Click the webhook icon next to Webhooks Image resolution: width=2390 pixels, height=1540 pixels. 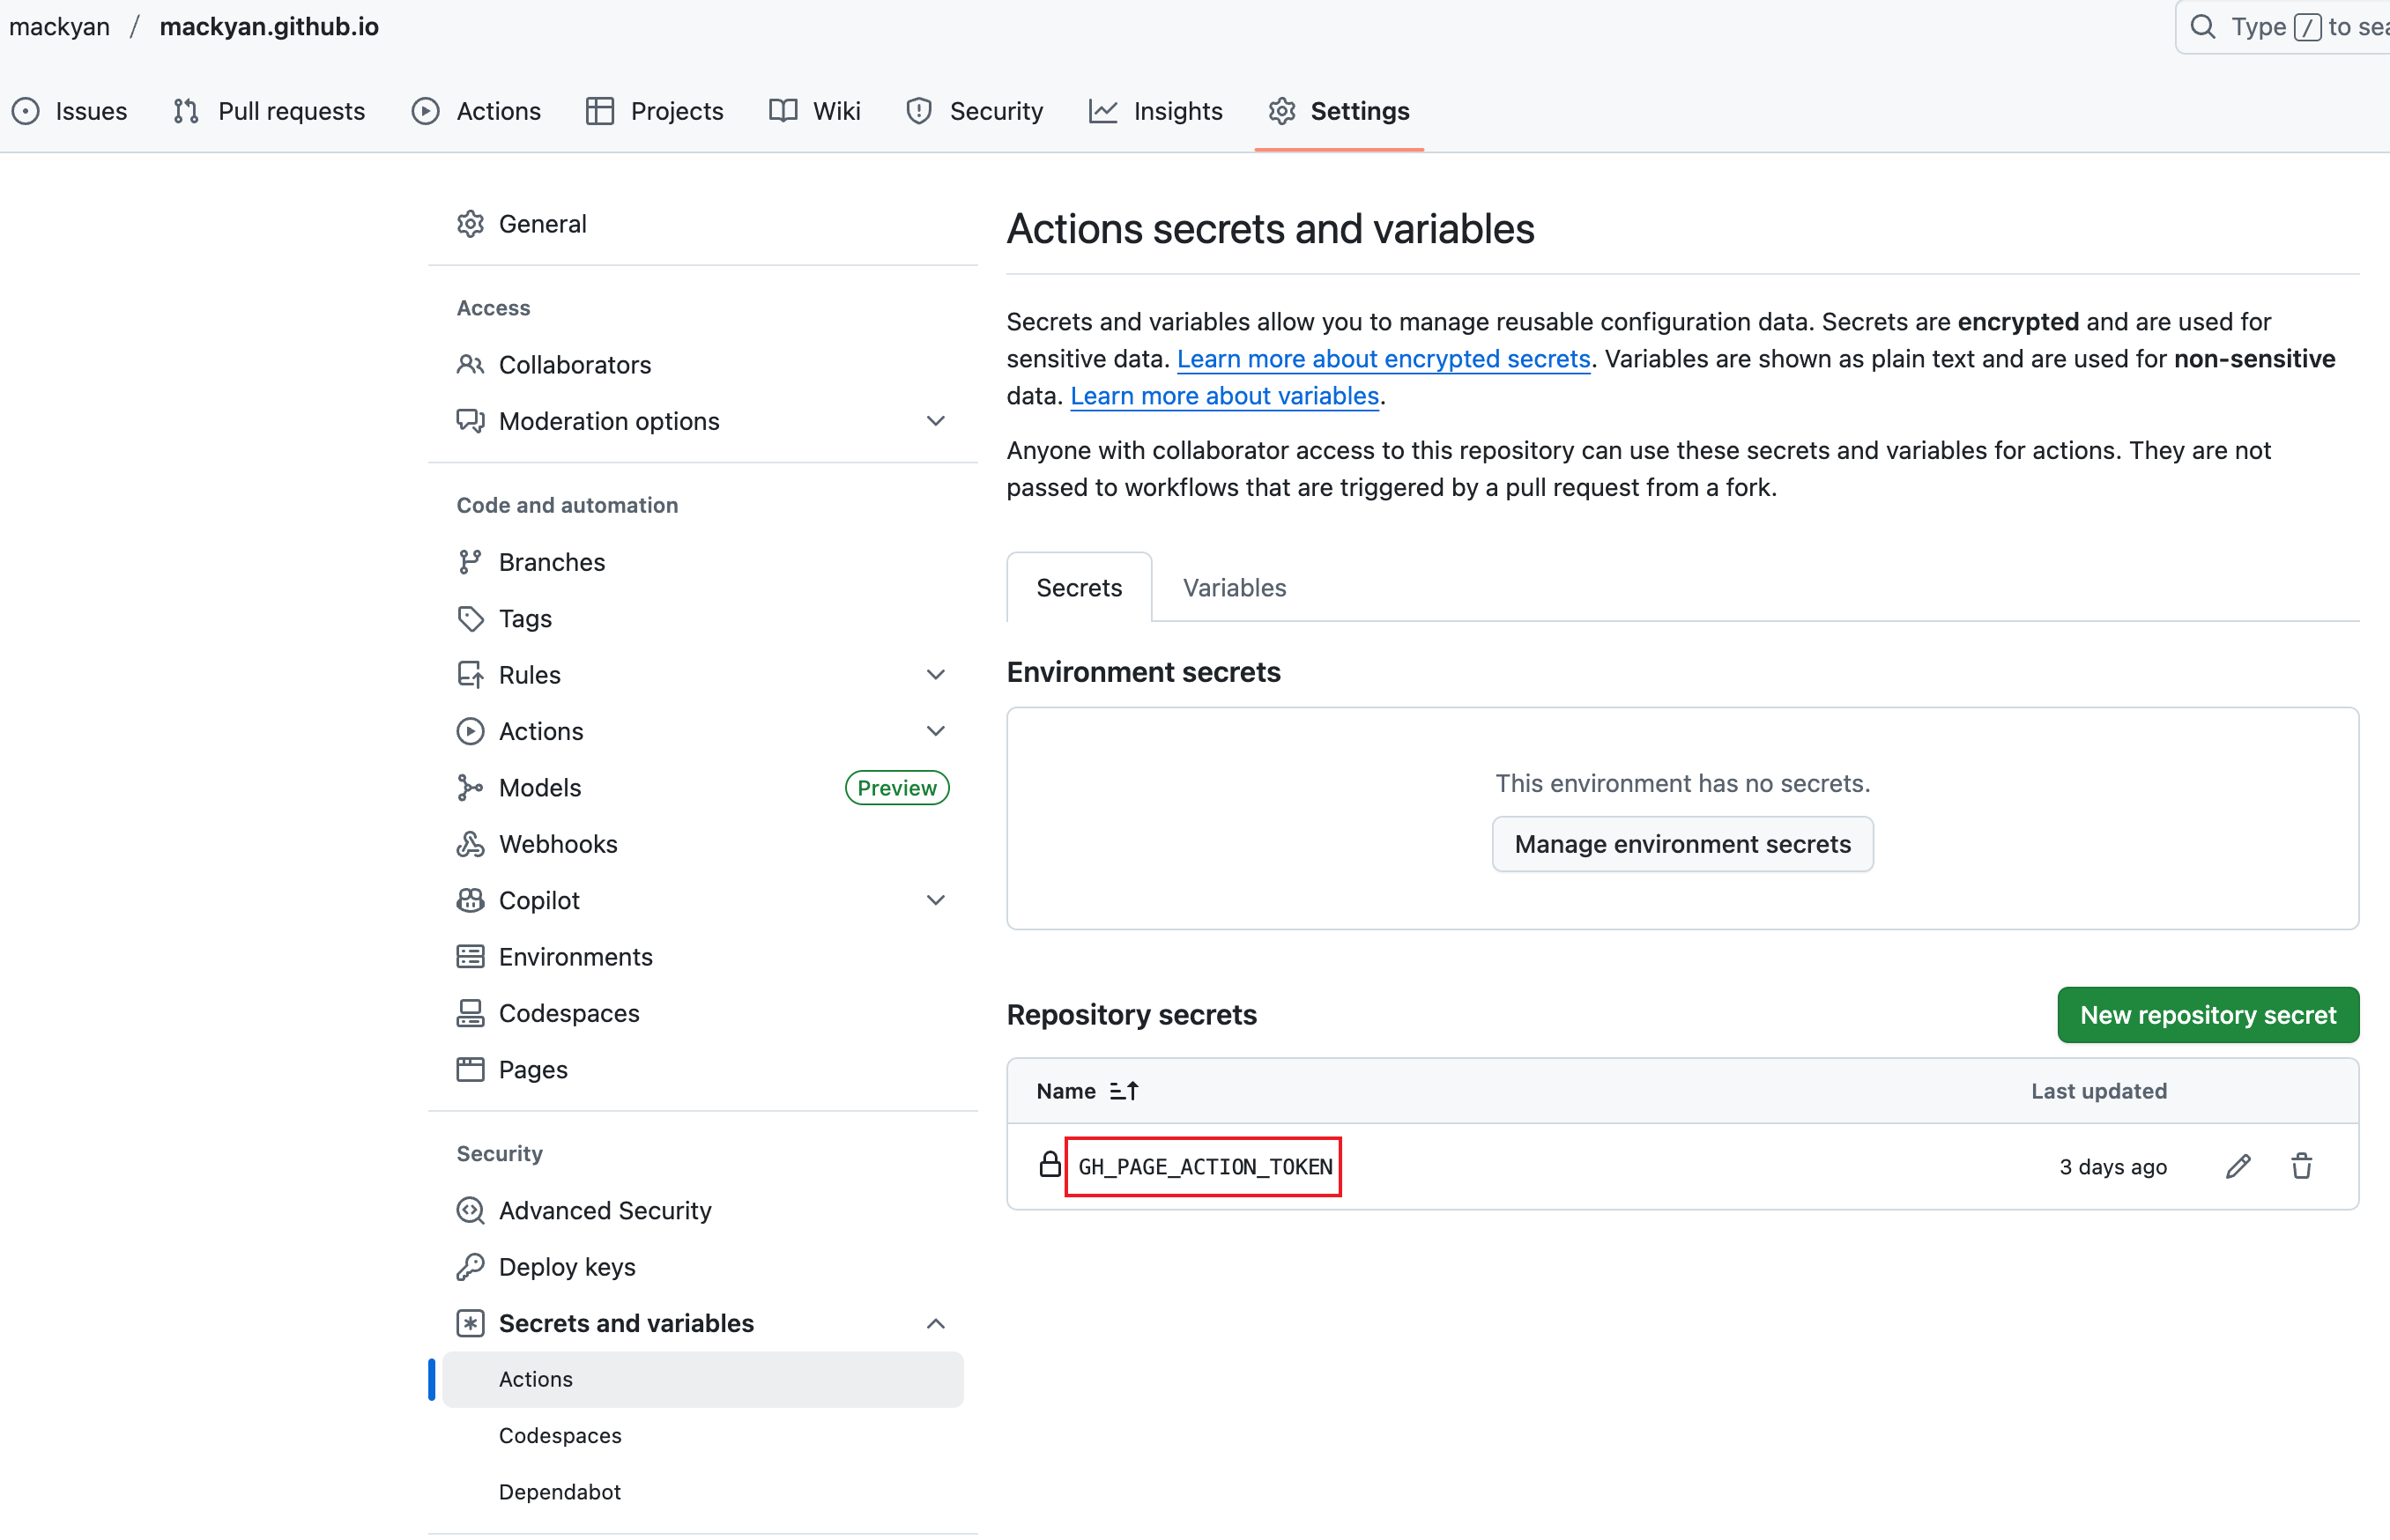coord(470,844)
